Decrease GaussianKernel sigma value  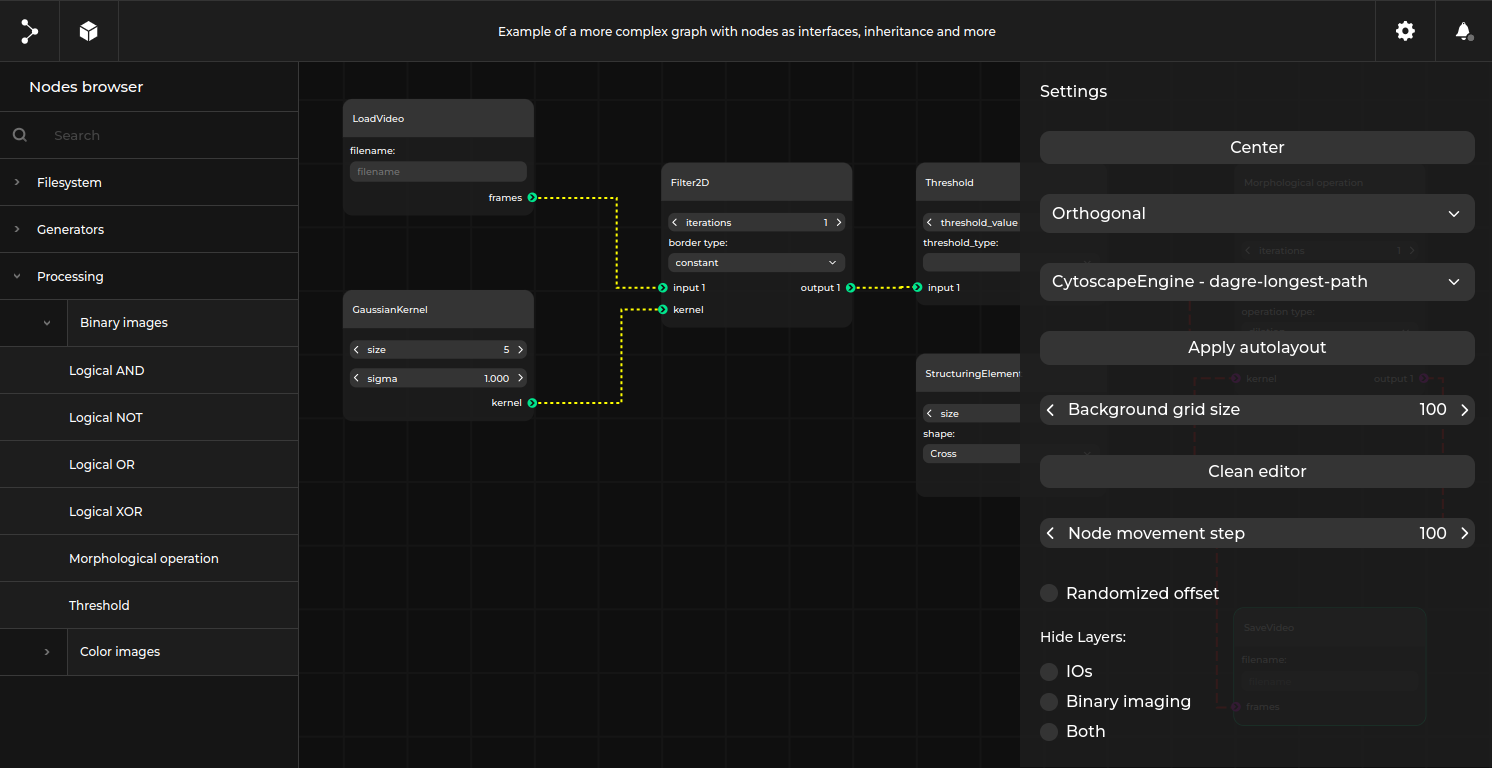pyautogui.click(x=357, y=378)
